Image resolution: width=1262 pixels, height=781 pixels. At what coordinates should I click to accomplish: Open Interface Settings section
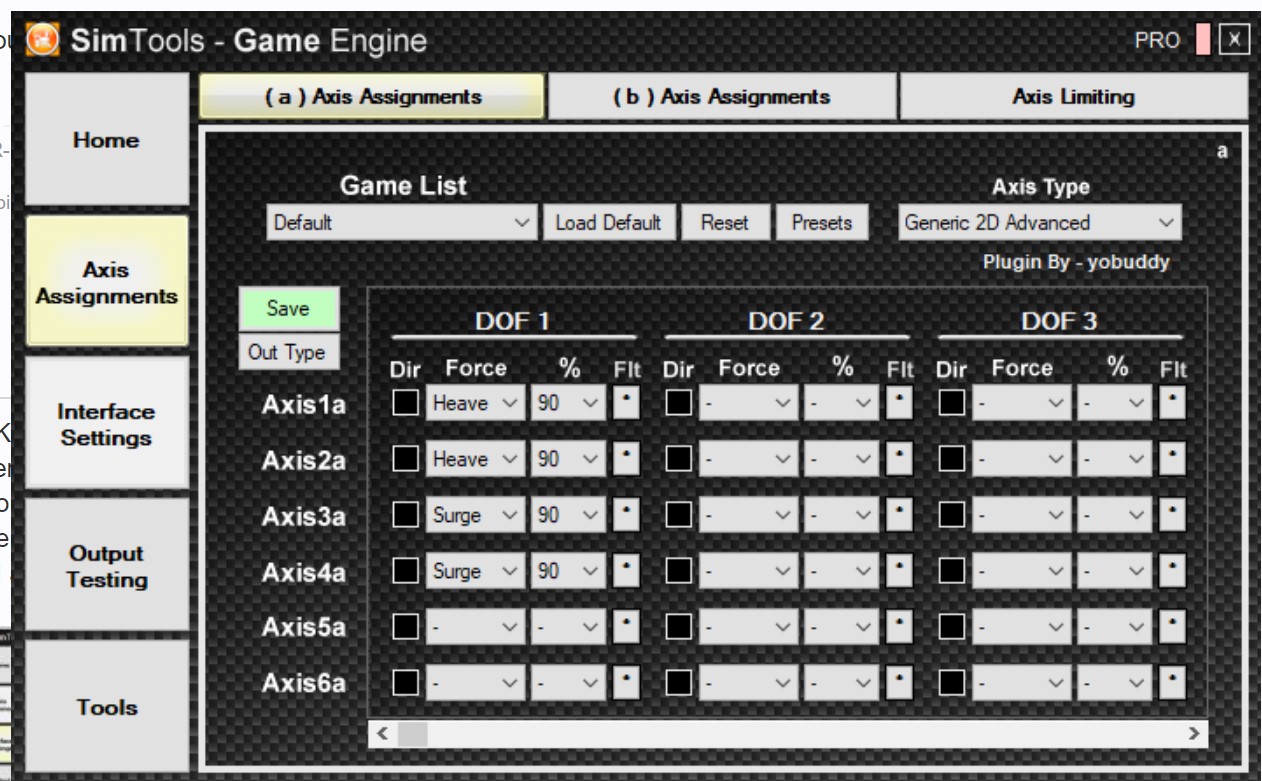[106, 424]
